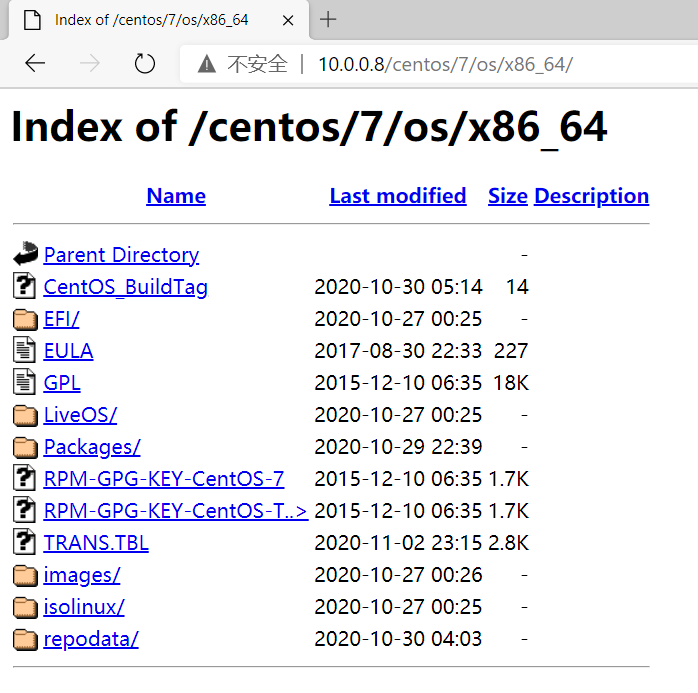Close the Index of /centos tab
The image size is (698, 693).
click(288, 20)
